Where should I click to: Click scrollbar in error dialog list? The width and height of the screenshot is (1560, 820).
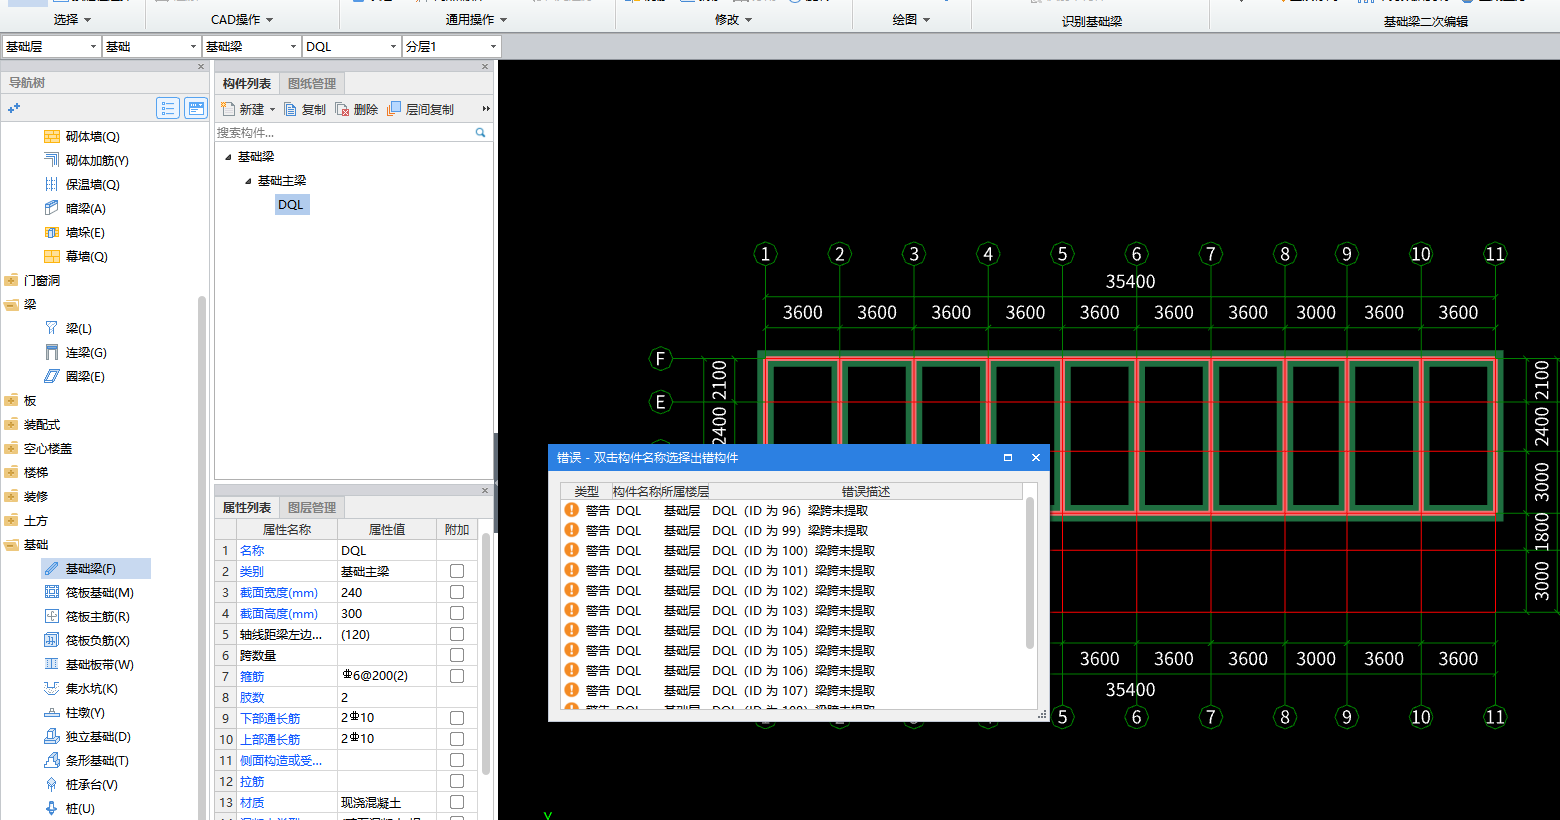(1030, 575)
